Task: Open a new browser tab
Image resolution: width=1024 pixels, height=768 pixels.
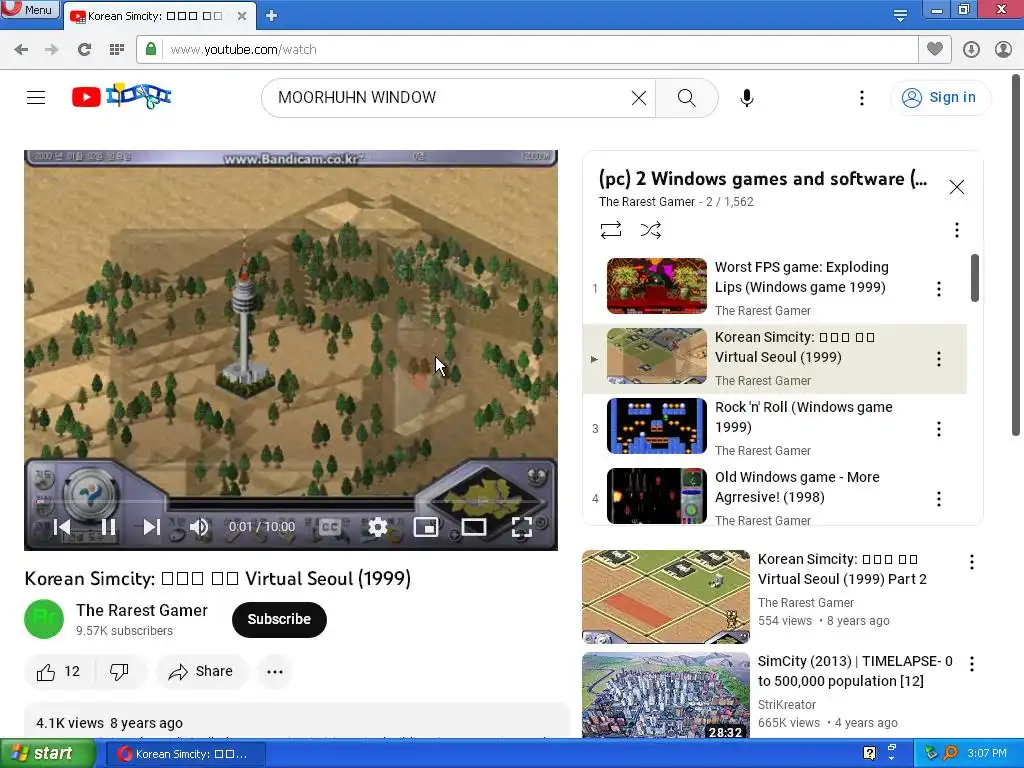Action: coord(272,16)
